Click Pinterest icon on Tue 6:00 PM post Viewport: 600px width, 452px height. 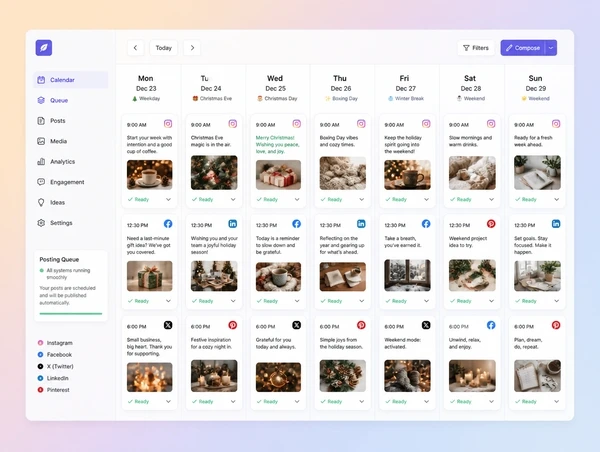tap(233, 325)
